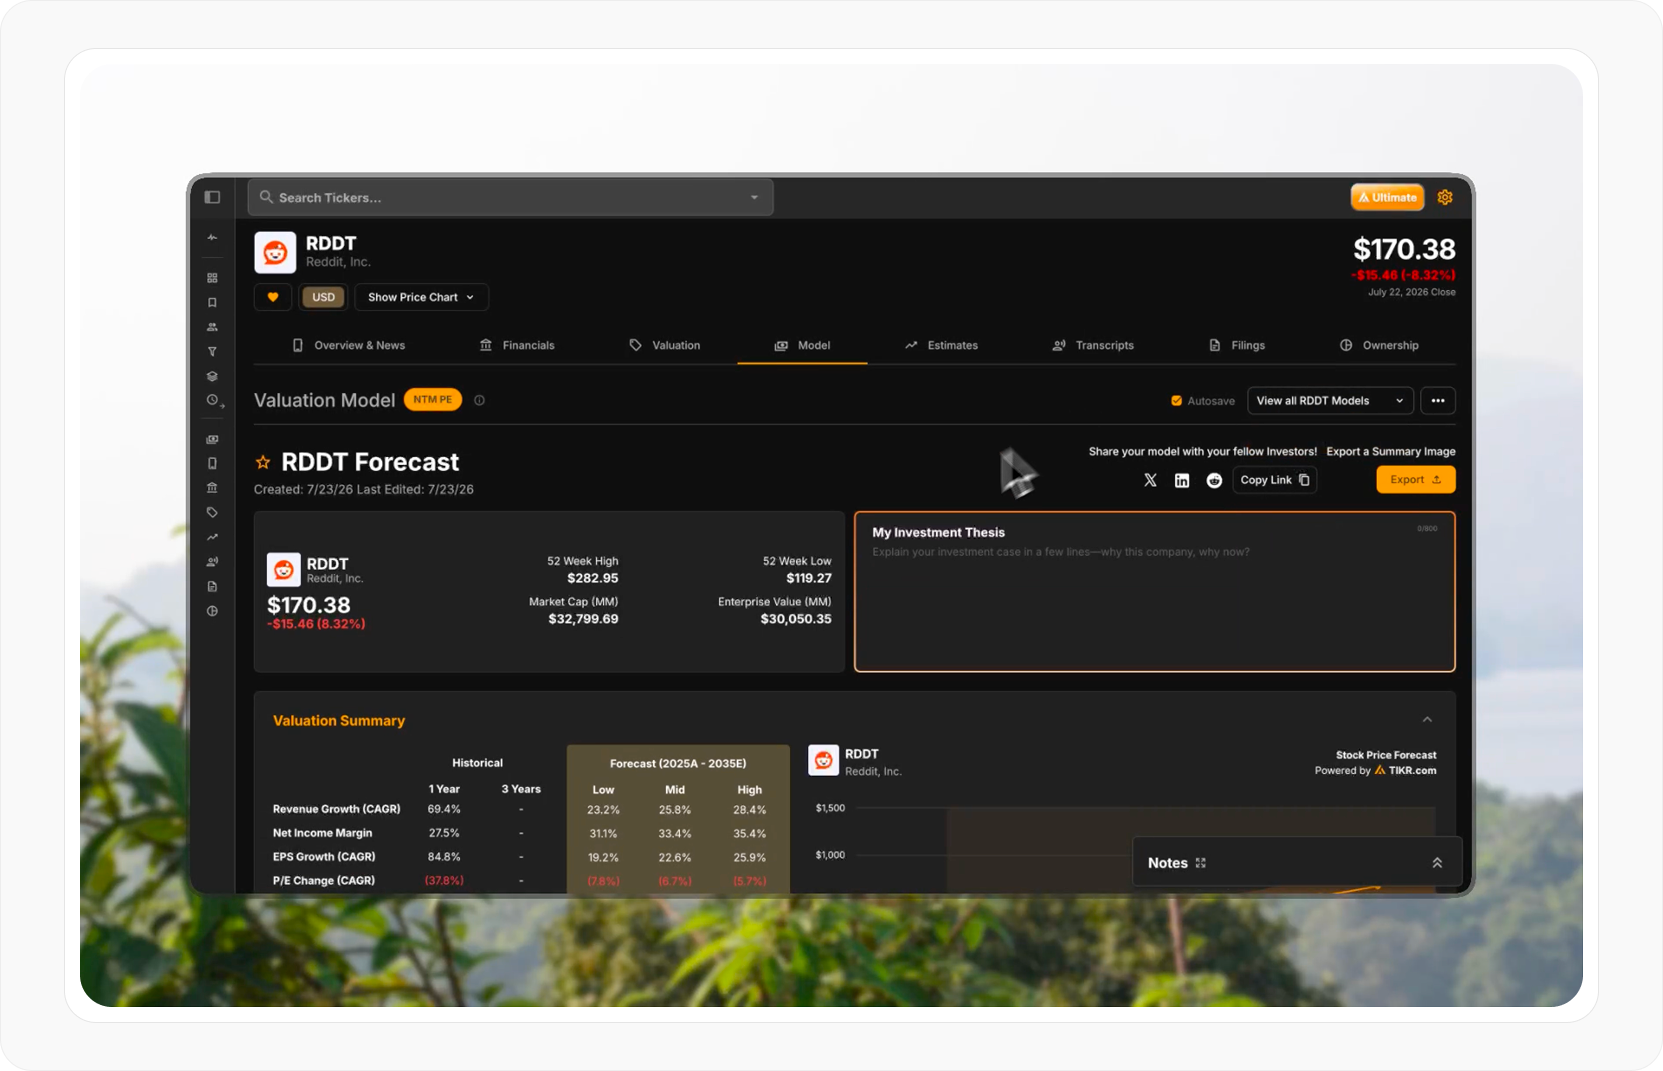Expand the Notes panel with double chevron

point(1437,863)
